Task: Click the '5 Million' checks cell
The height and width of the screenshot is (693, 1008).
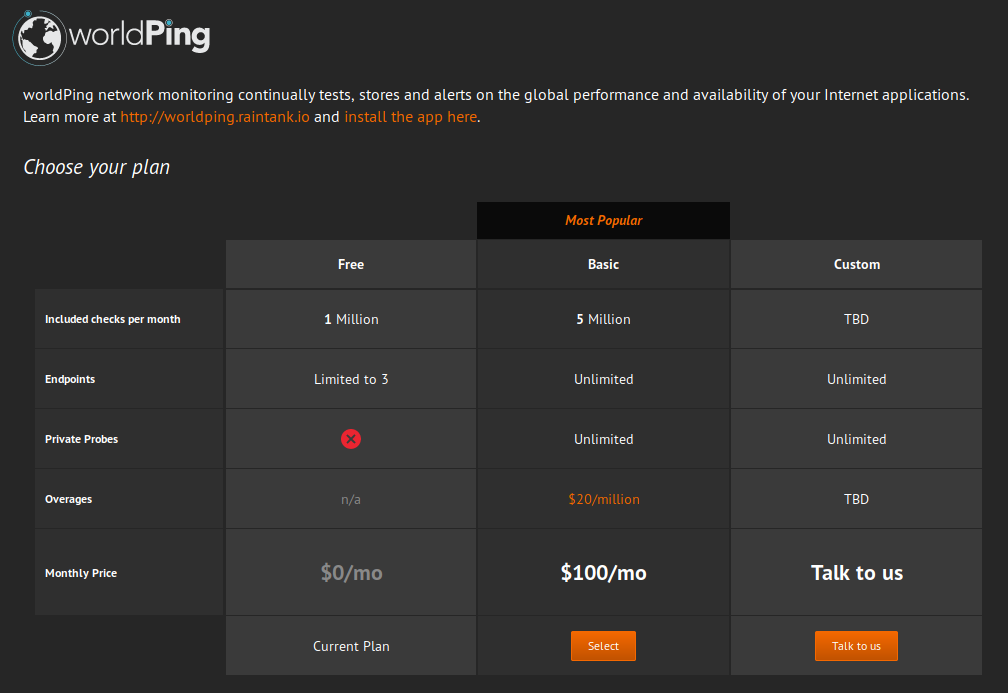Action: (603, 320)
